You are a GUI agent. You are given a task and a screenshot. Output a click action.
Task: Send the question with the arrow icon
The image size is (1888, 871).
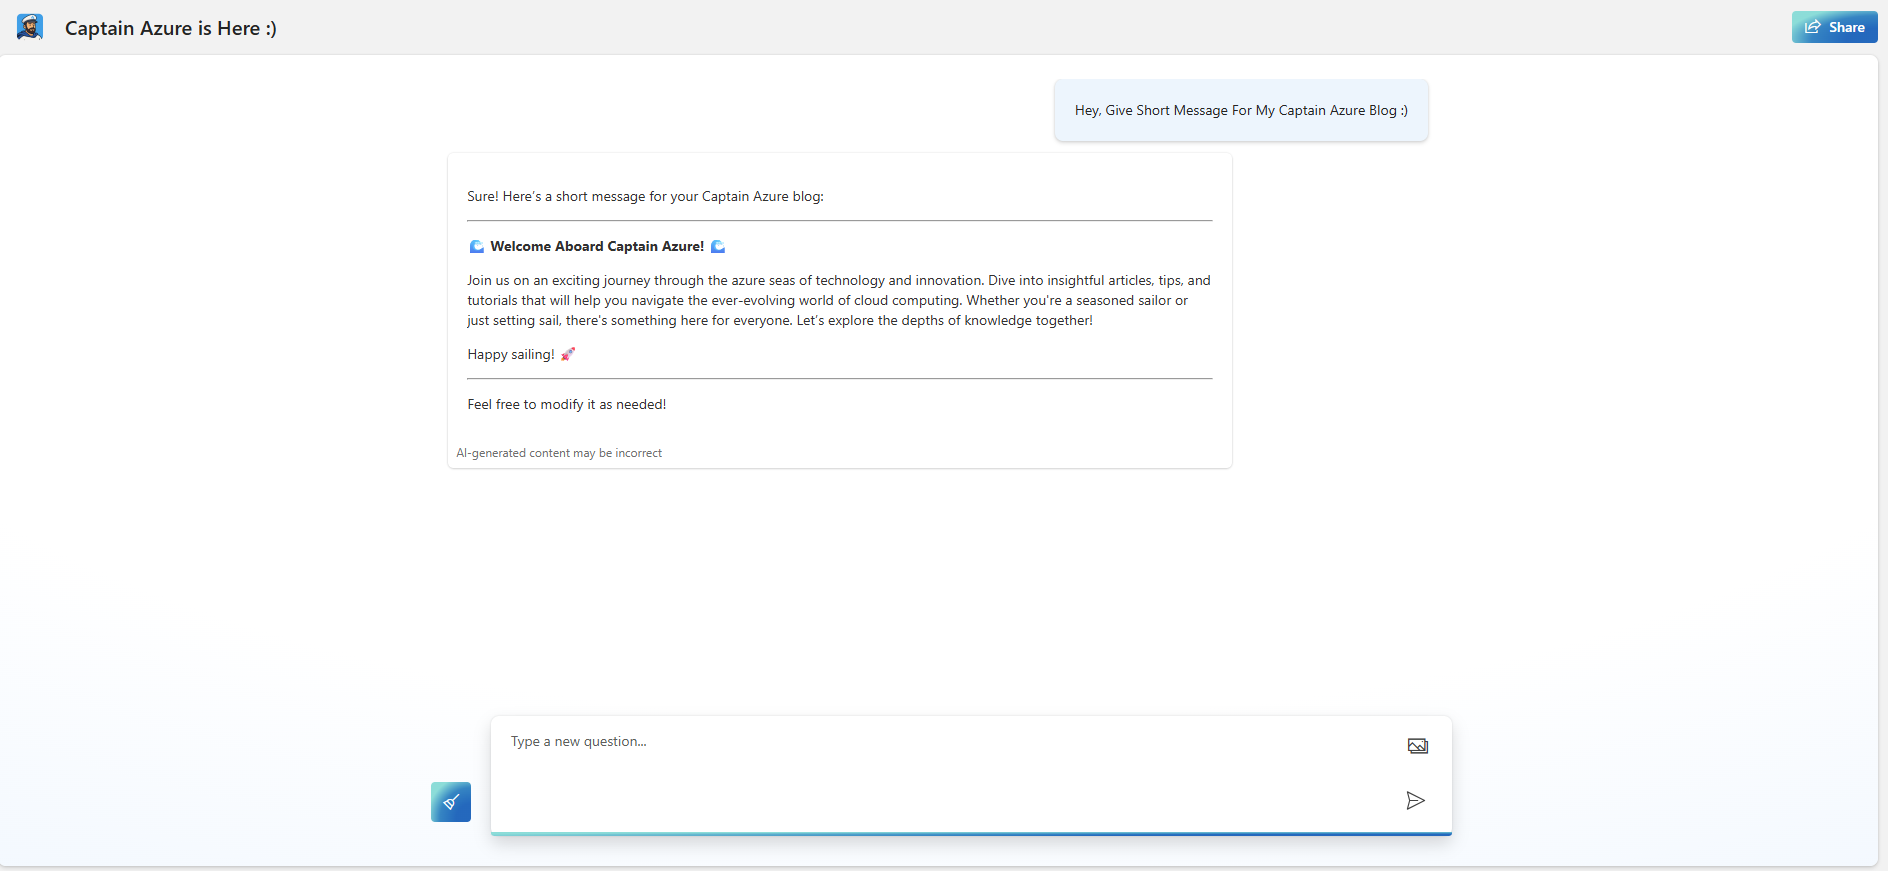point(1415,800)
